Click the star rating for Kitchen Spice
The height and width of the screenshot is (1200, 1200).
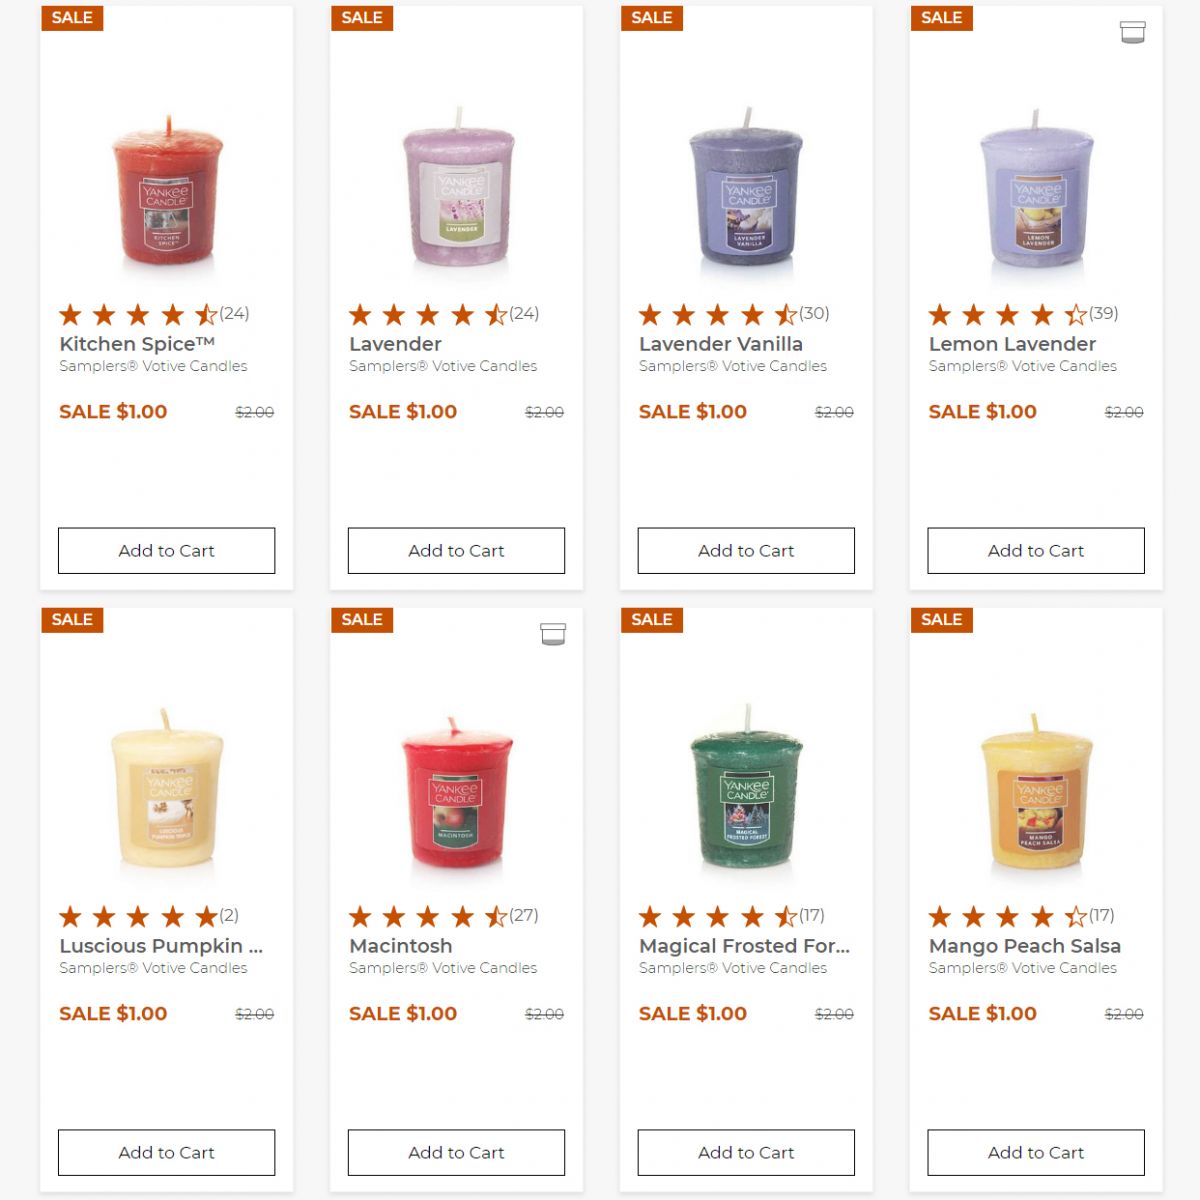pyautogui.click(x=138, y=315)
